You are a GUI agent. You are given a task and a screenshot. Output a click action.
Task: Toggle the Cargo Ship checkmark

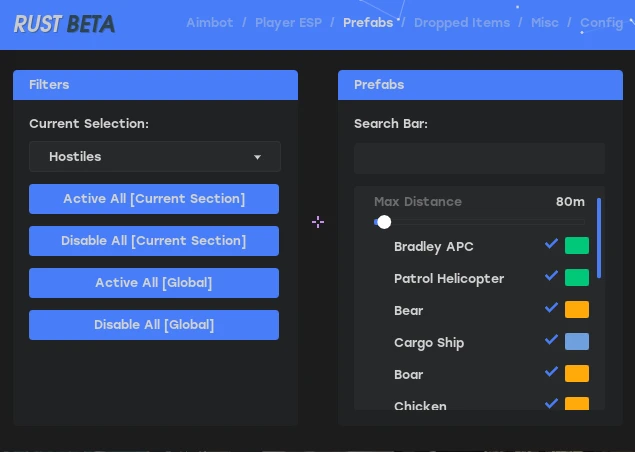(551, 340)
